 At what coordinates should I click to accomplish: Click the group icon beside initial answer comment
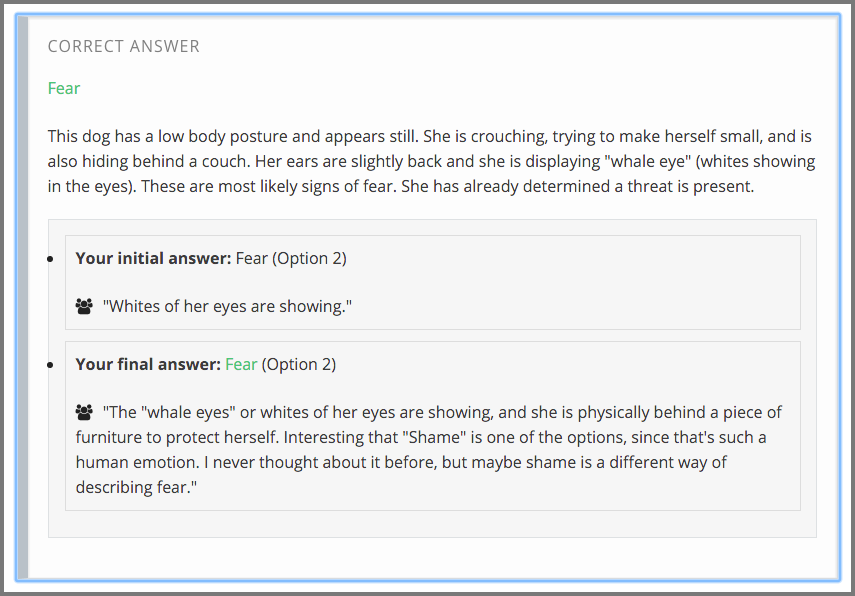(84, 307)
